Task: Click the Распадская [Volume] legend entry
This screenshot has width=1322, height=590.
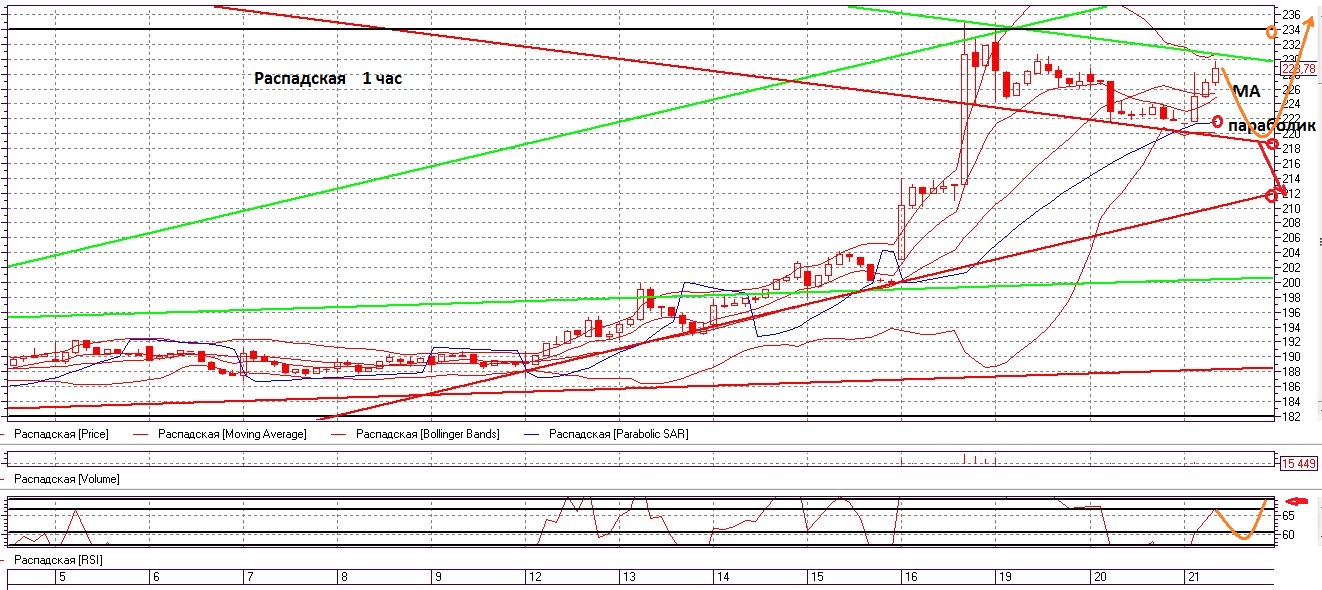Action: click(x=66, y=479)
